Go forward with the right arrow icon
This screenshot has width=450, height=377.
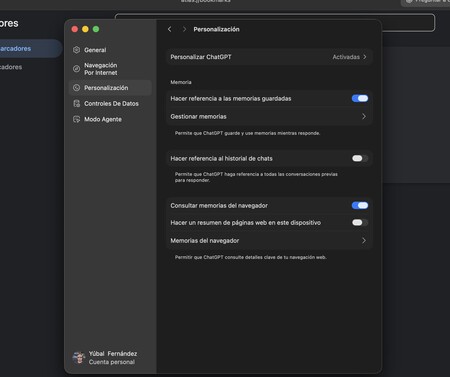click(184, 29)
